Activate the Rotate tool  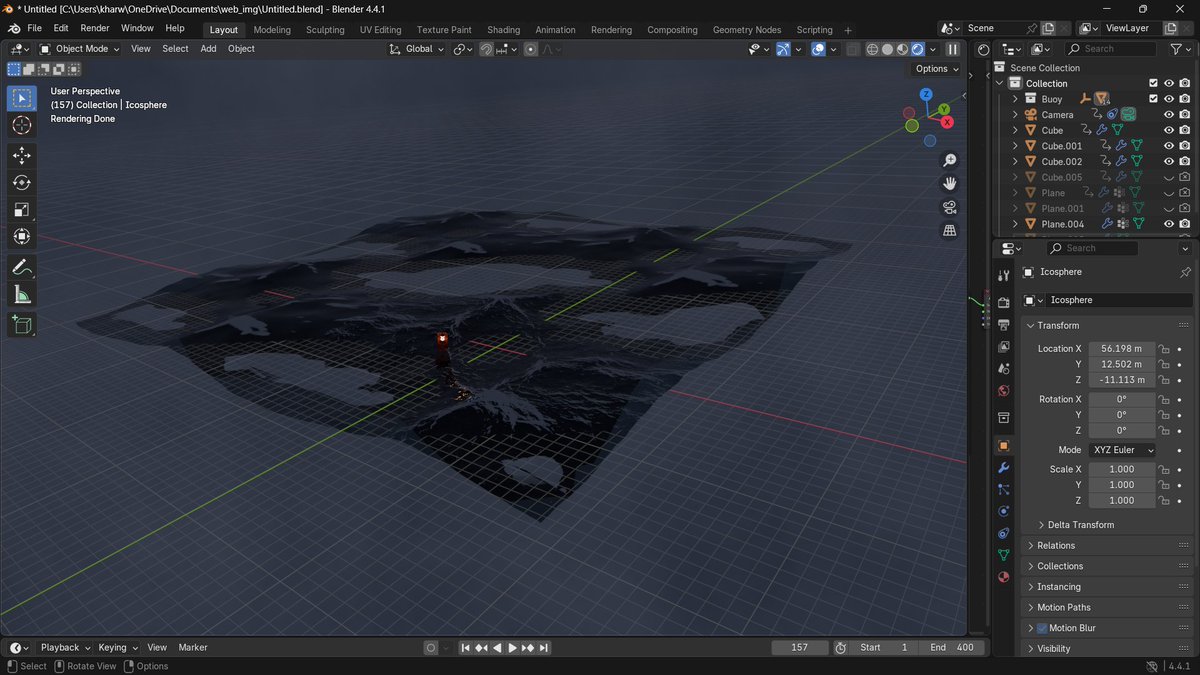tap(22, 183)
